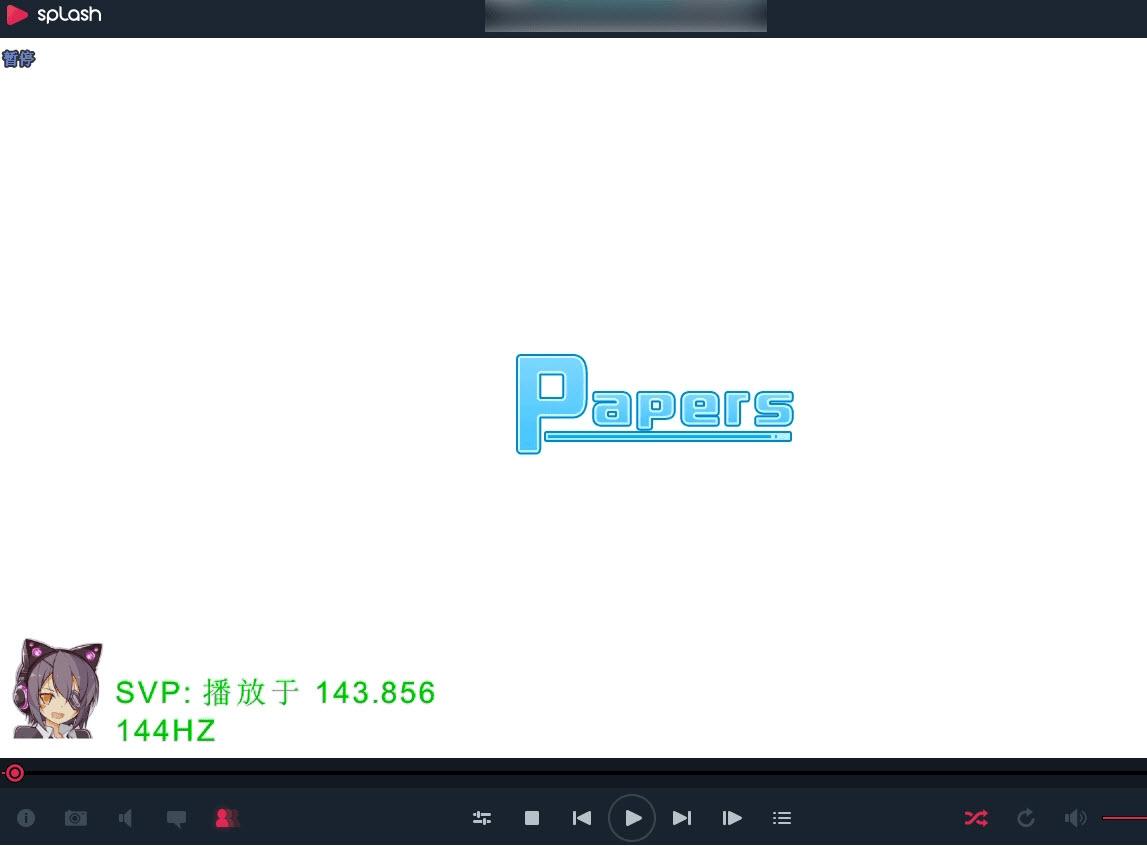The height and width of the screenshot is (846, 1147).
Task: Mute the volume speaker icon
Action: [1075, 817]
